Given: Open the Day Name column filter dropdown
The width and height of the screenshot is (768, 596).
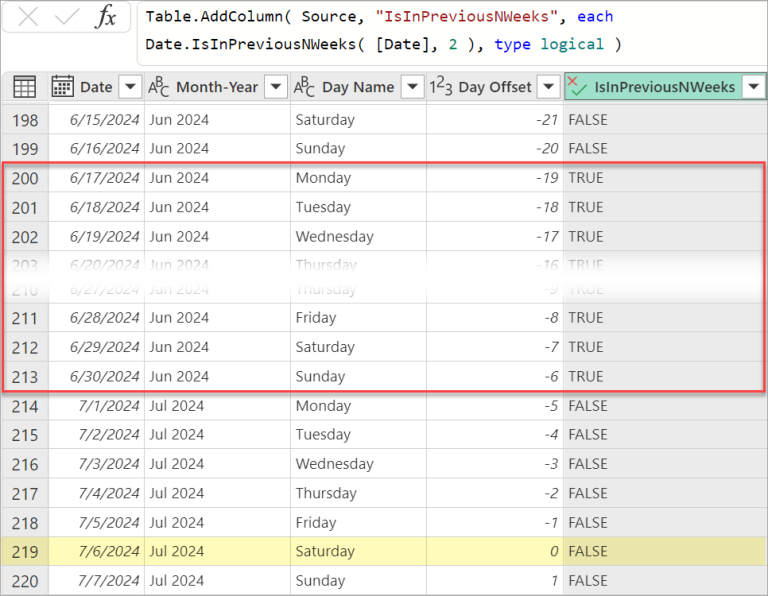Looking at the screenshot, I should [412, 87].
